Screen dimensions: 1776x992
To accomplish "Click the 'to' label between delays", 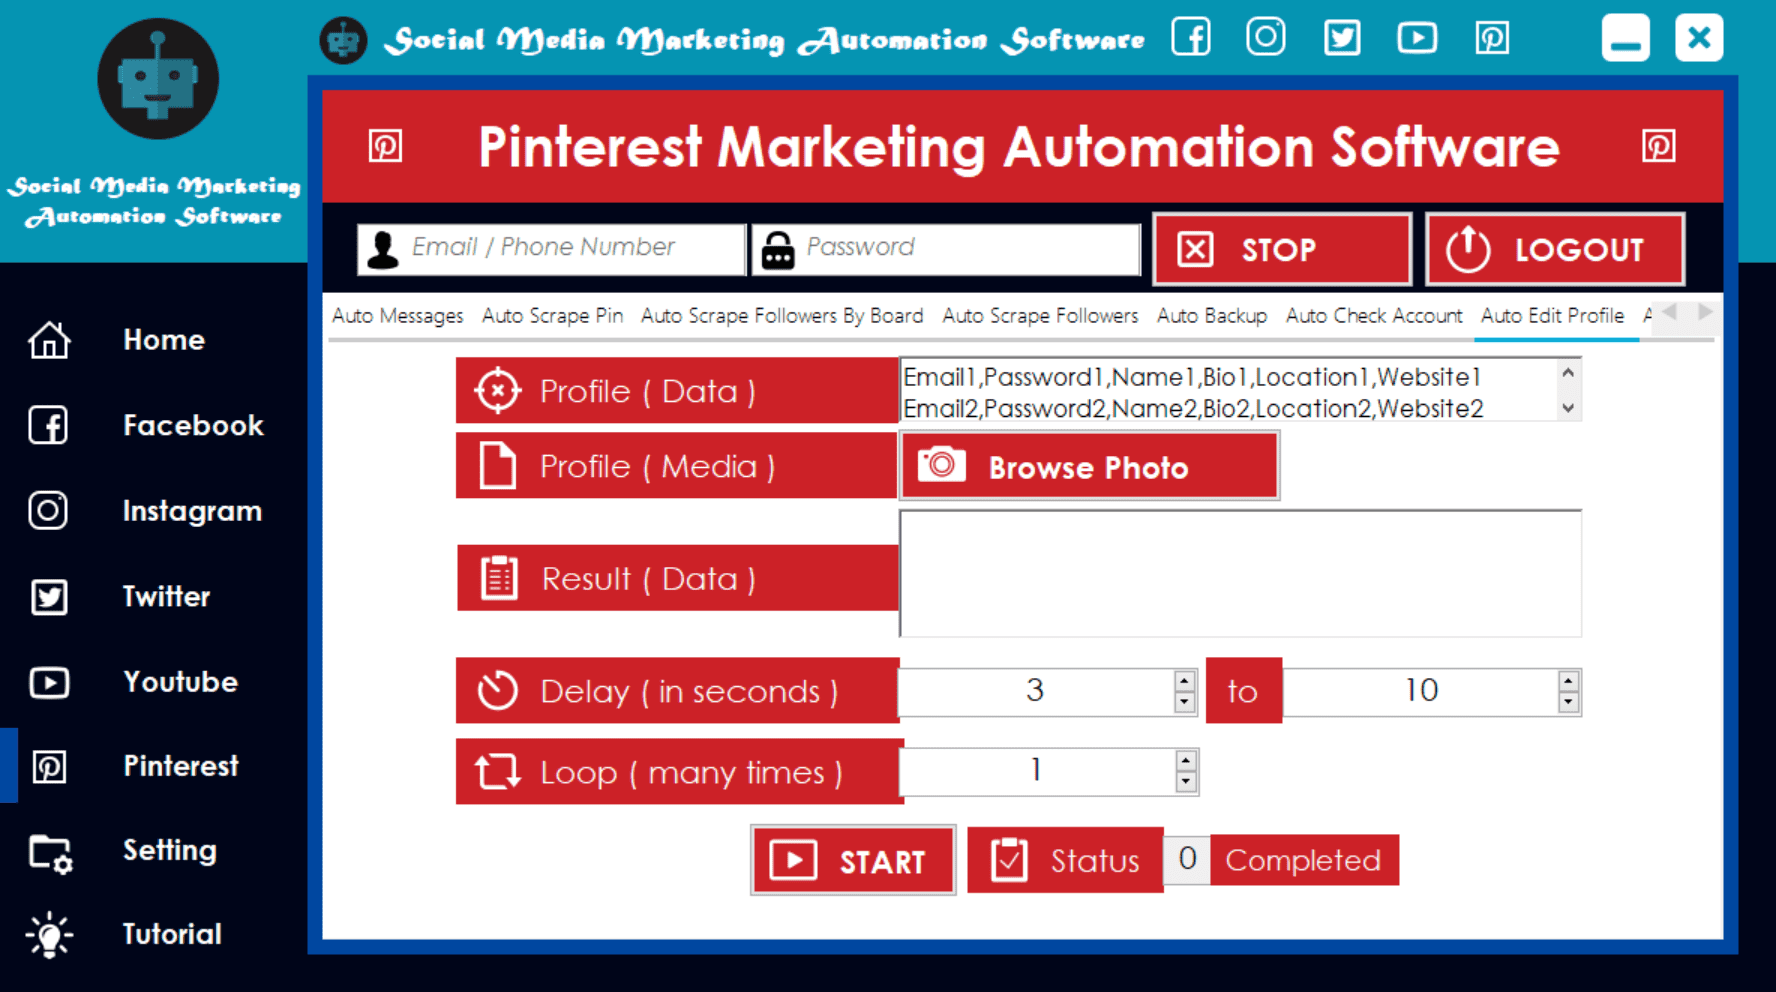I will click(1243, 691).
